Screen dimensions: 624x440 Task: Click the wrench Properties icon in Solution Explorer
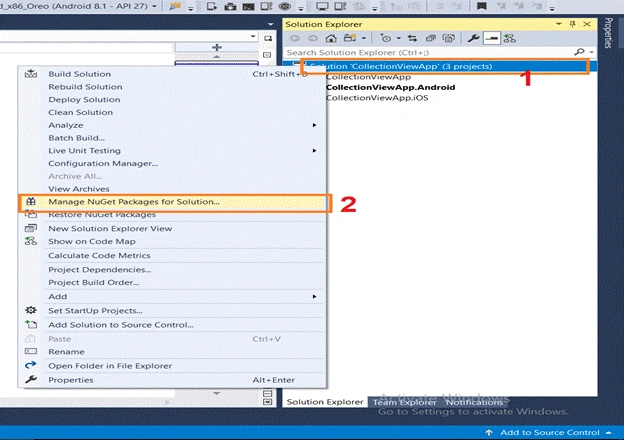473,38
